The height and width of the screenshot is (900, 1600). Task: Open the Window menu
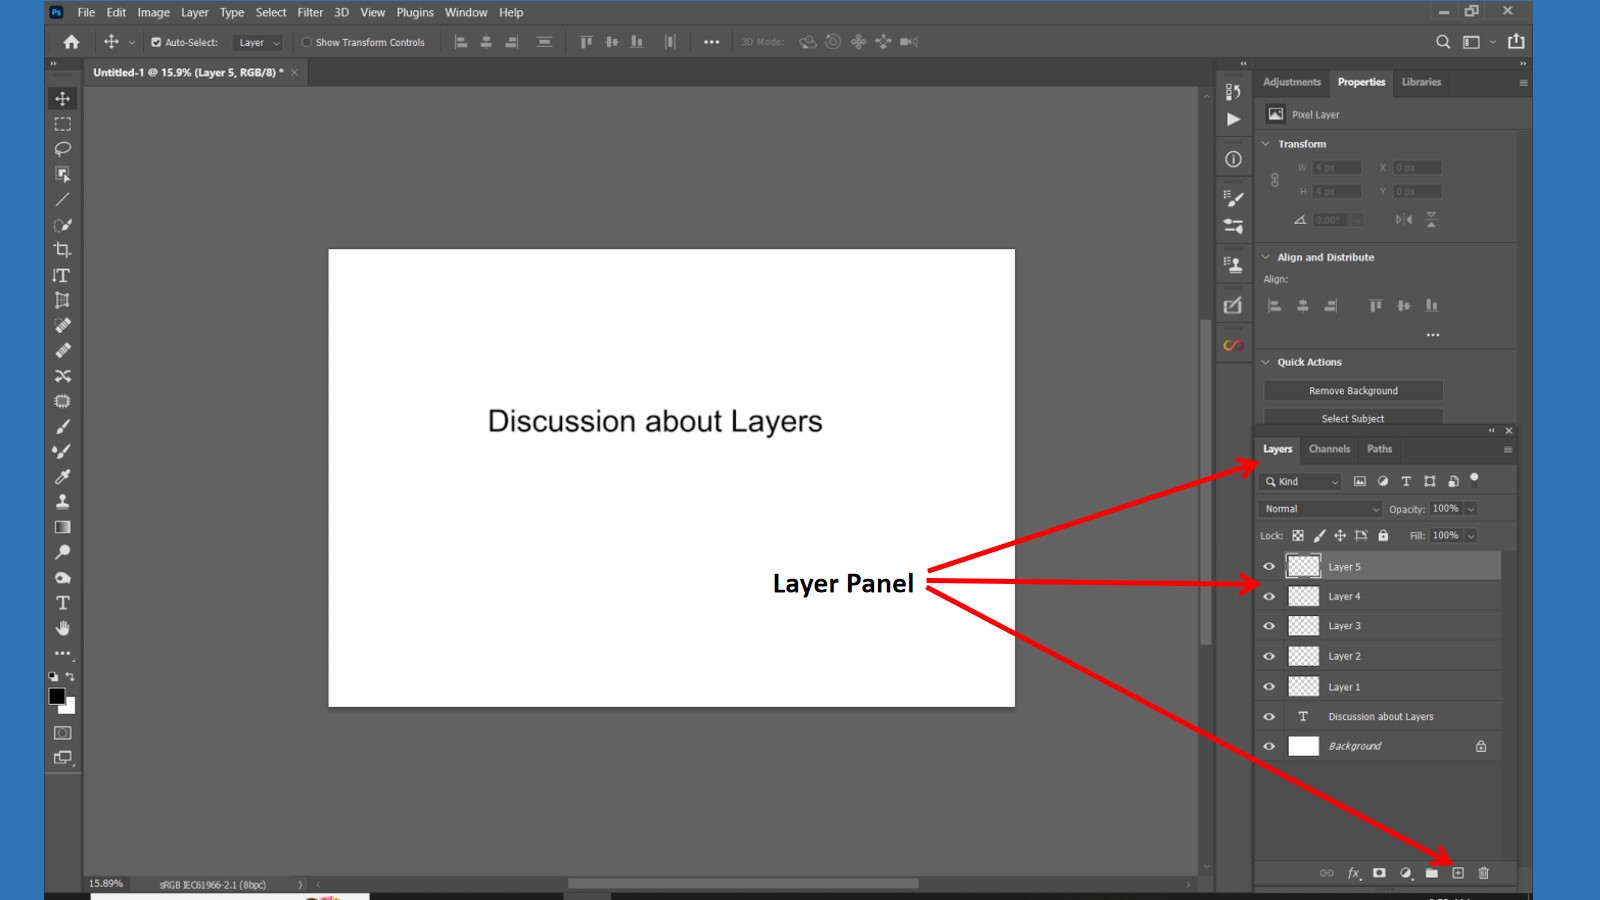pos(466,12)
